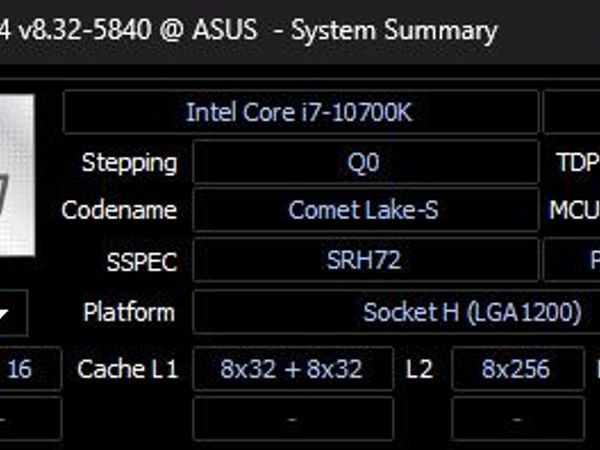Click the field showing value 16
The height and width of the screenshot is (450, 600).
pyautogui.click(x=22, y=370)
